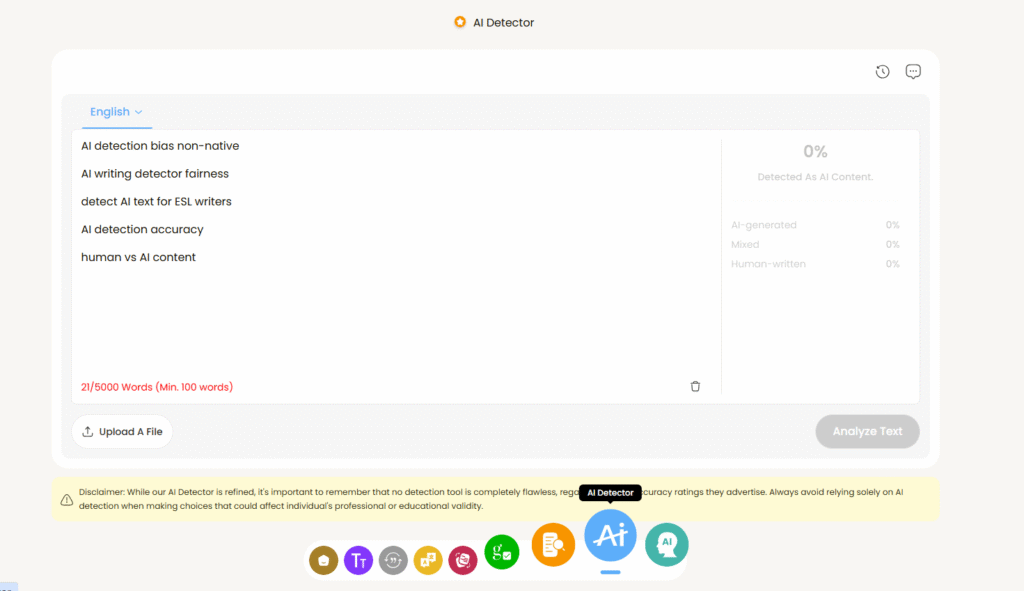This screenshot has width=1024, height=591.
Task: Click the line 'human vs AI content'
Action: pyautogui.click(x=138, y=257)
